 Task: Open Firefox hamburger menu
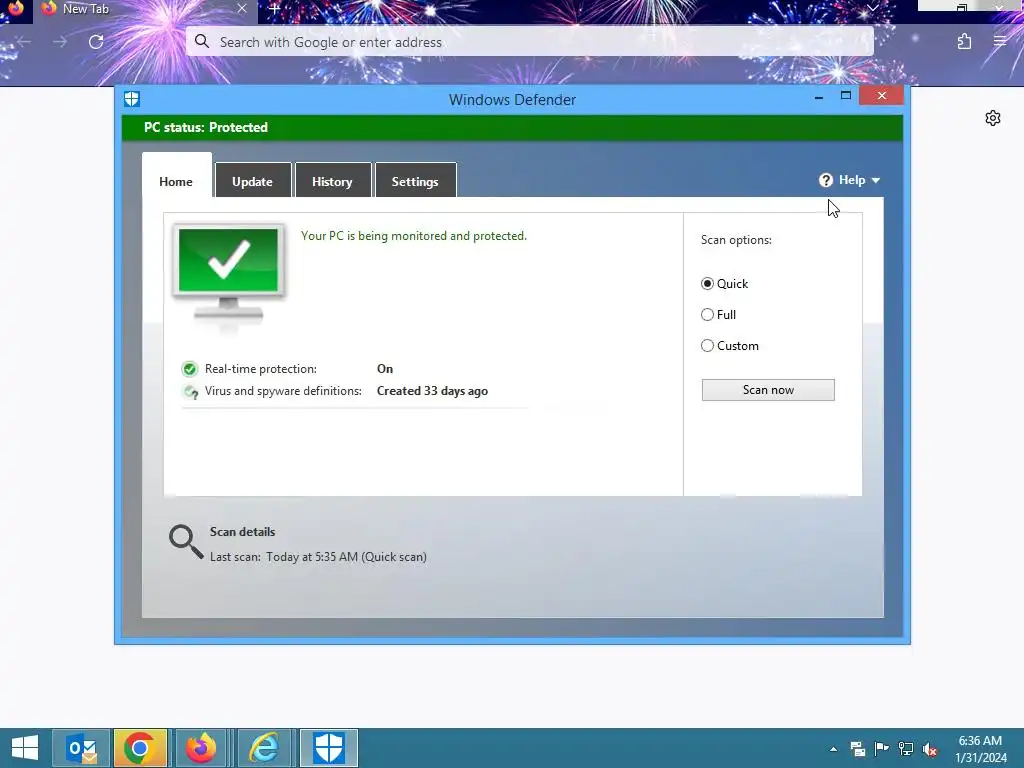point(1000,41)
